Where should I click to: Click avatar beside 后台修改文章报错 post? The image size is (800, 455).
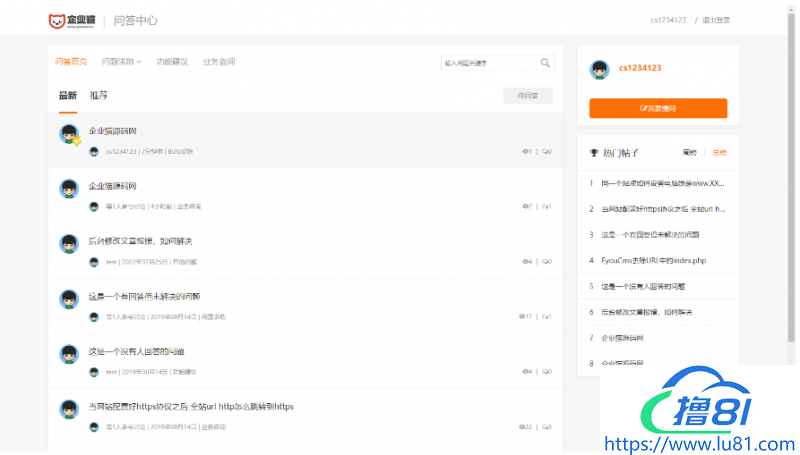[x=69, y=244]
